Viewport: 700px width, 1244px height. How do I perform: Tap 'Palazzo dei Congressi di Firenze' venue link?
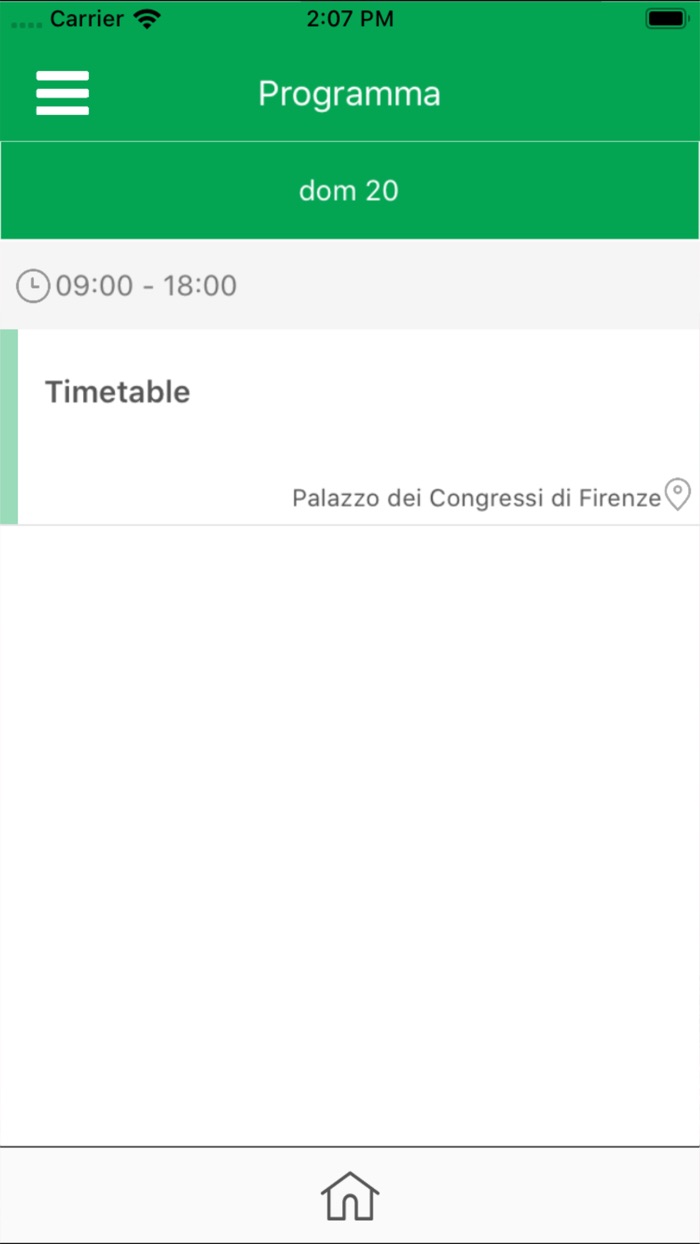477,496
